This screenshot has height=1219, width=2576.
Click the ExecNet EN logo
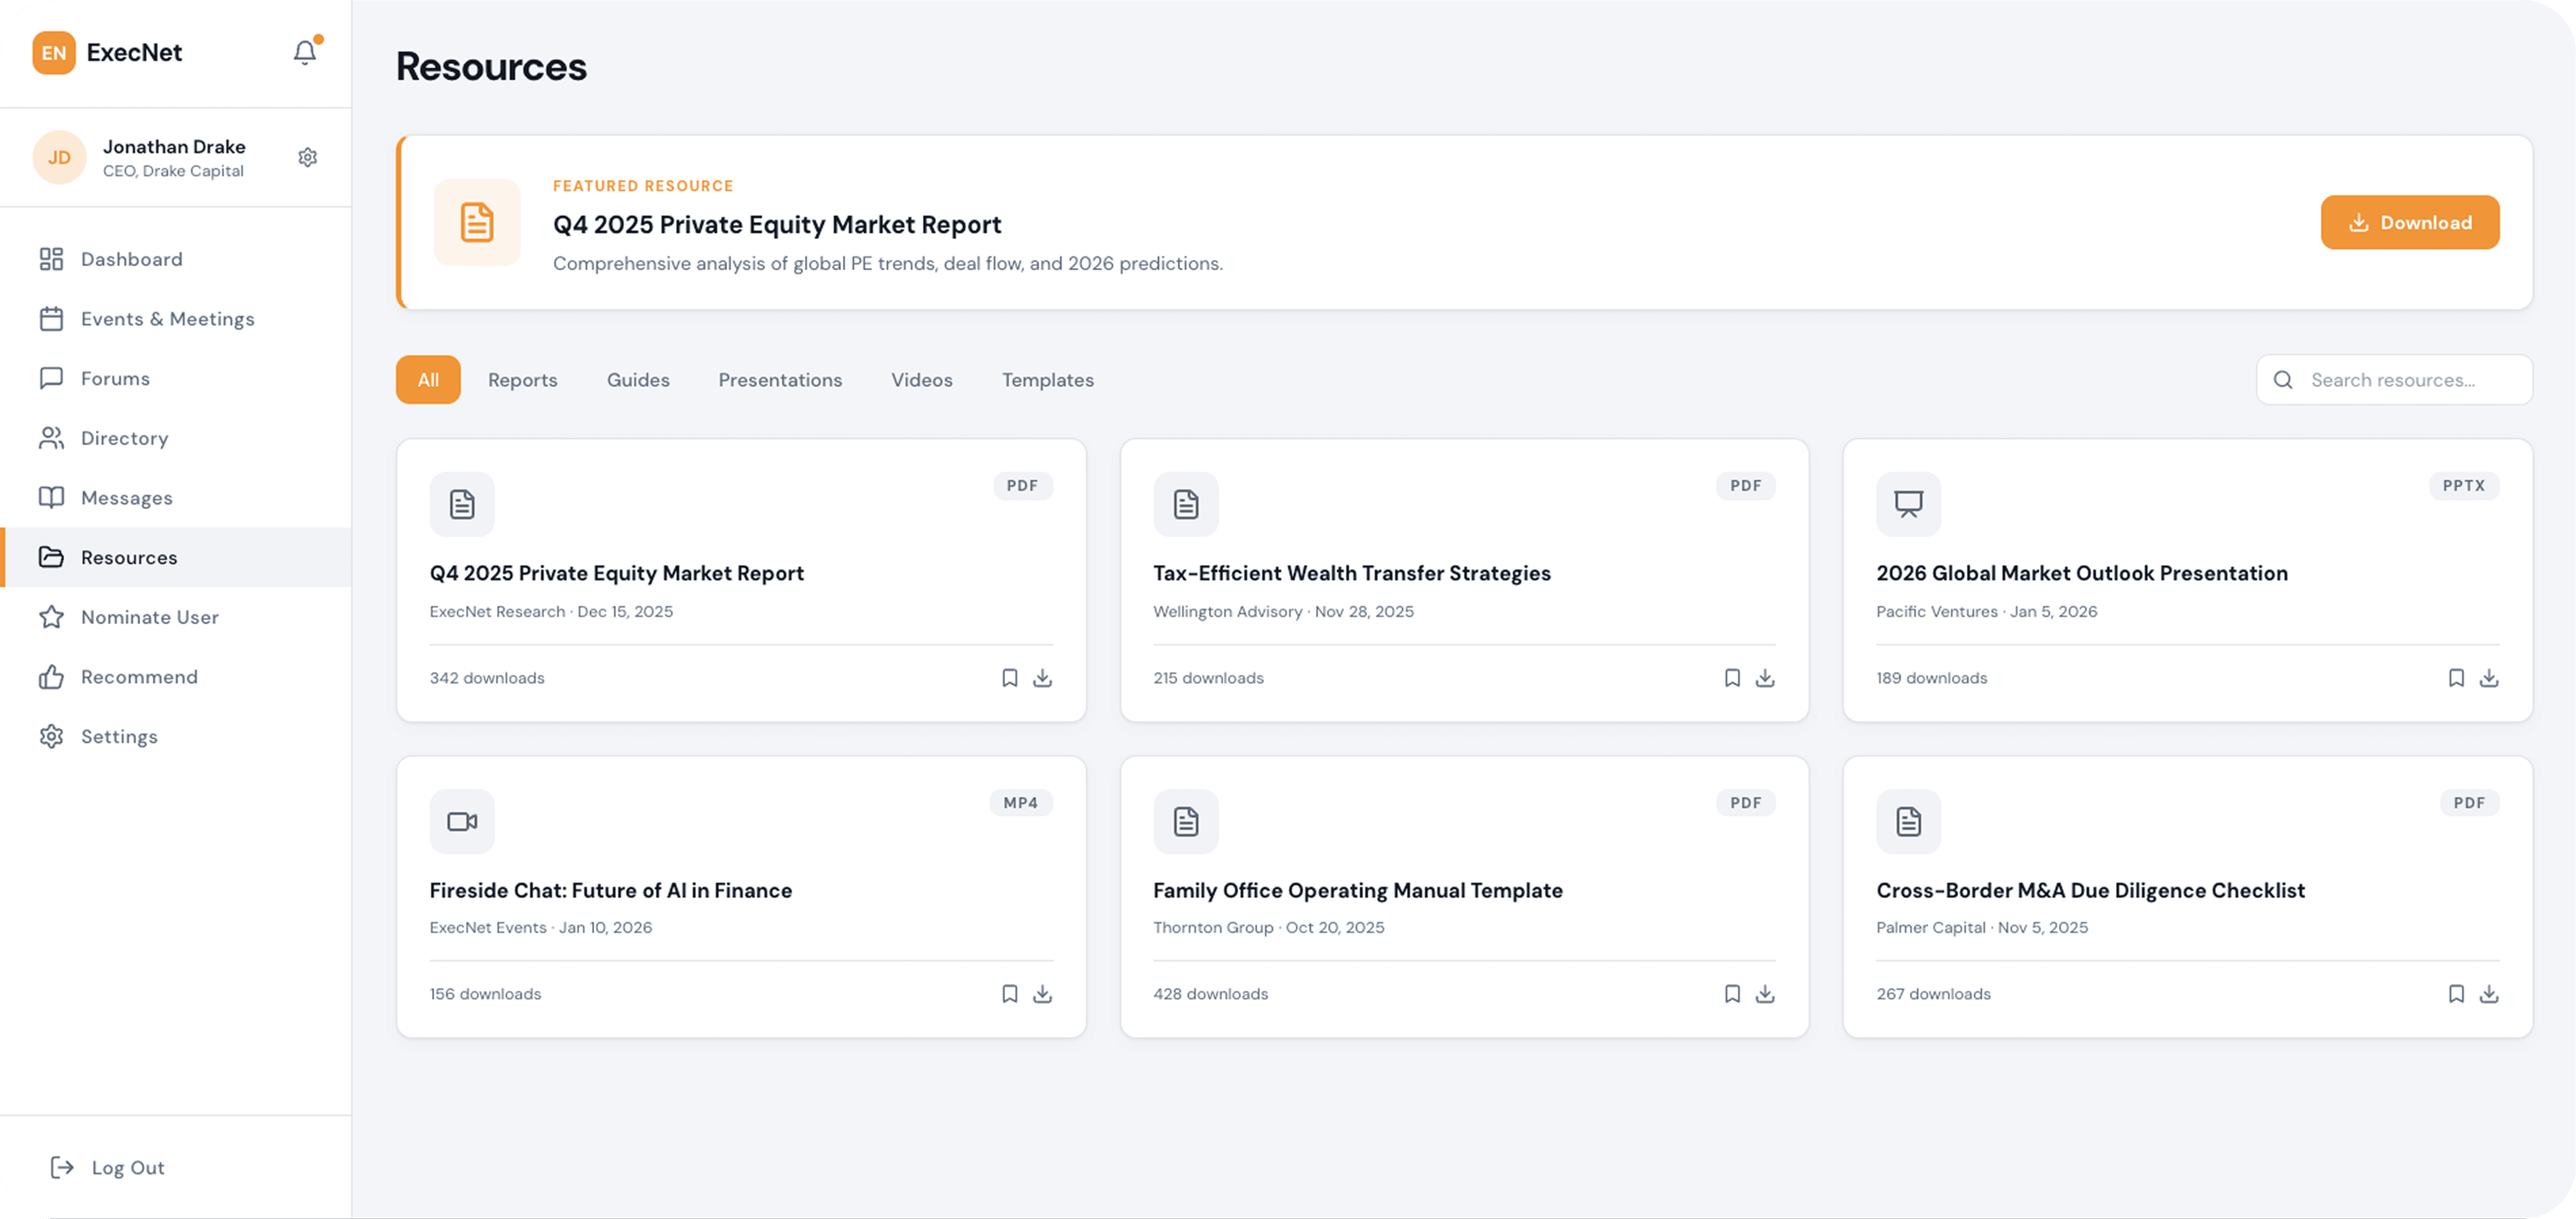point(54,53)
